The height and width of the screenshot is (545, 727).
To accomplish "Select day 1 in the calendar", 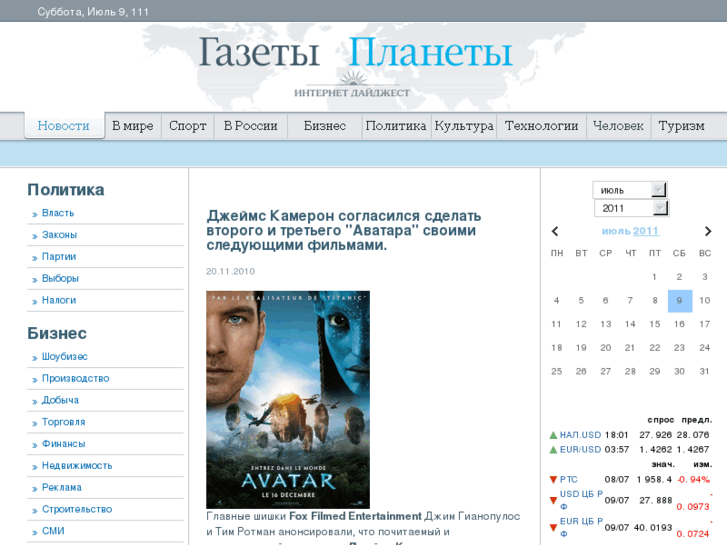I will (654, 277).
